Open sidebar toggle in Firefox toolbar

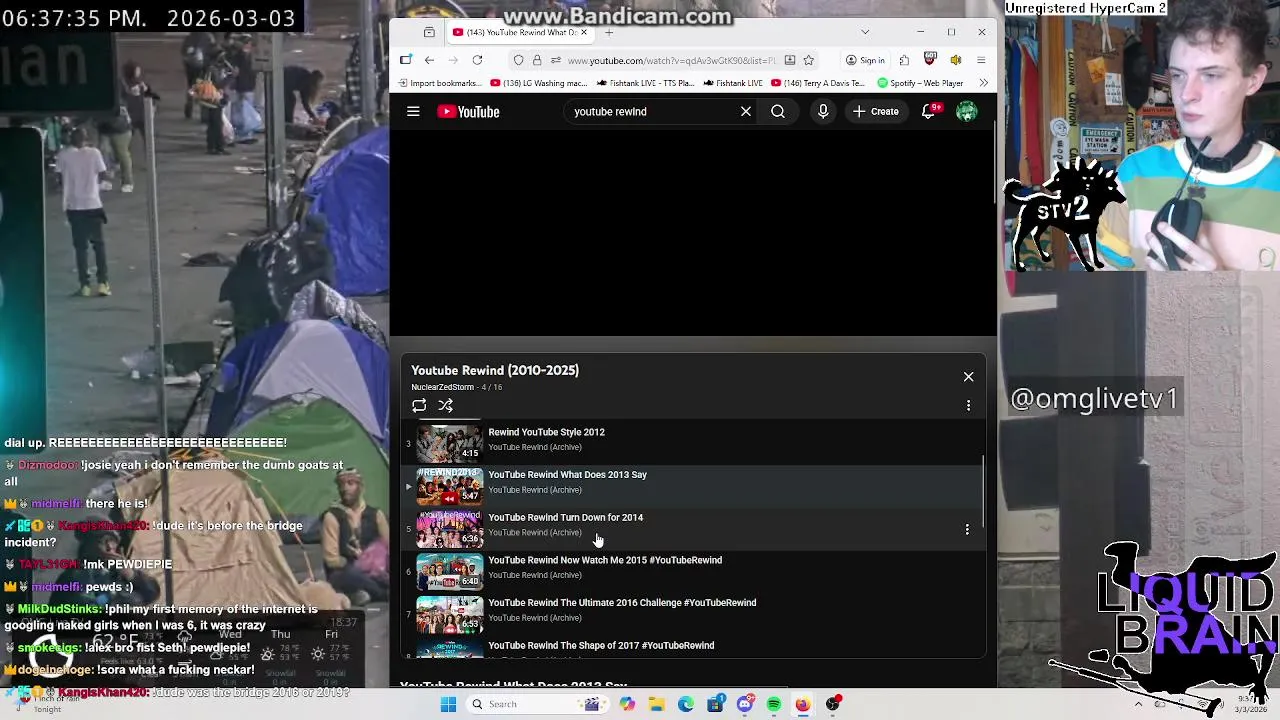(405, 60)
